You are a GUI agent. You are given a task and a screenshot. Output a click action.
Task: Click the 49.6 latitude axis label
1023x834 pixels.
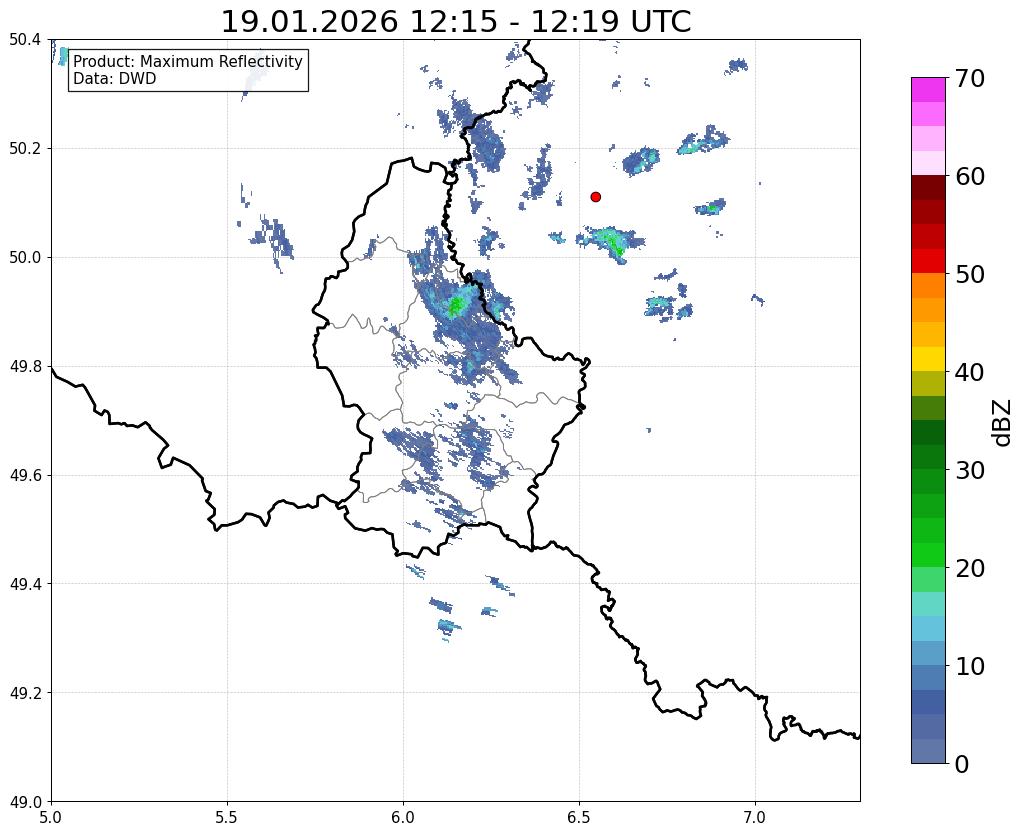point(25,475)
